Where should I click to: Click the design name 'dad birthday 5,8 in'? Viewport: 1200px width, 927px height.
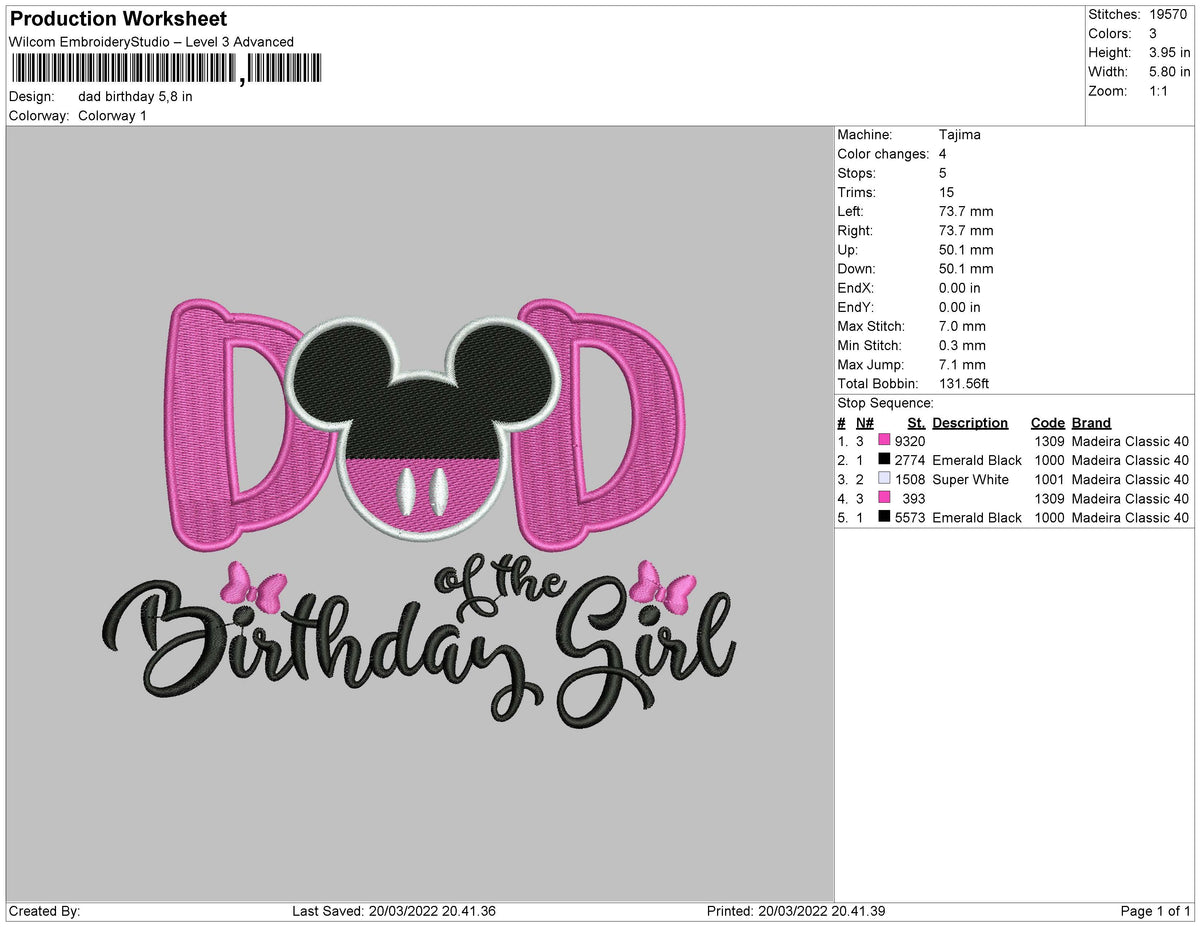135,97
